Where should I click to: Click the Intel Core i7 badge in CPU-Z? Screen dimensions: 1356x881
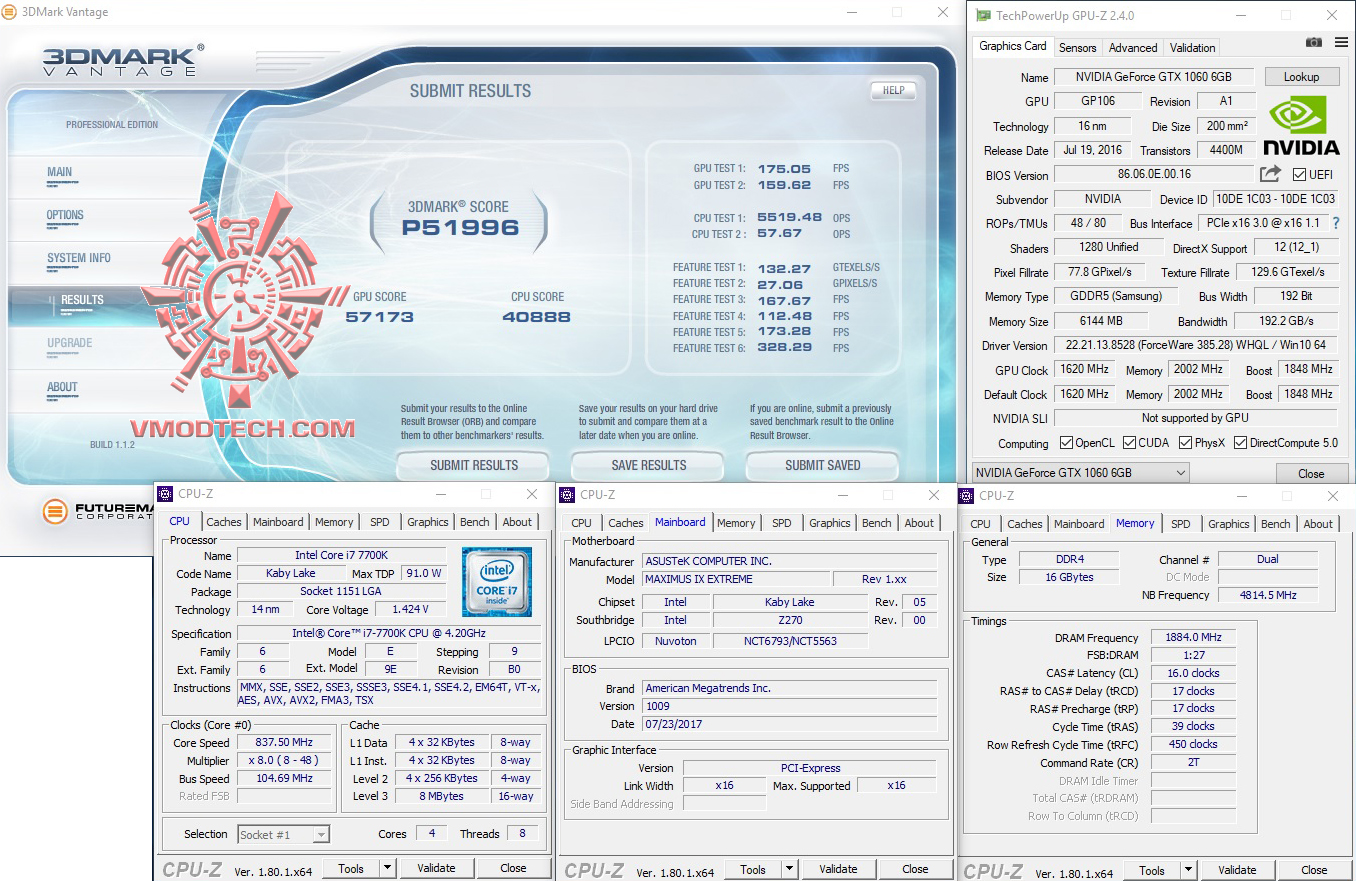click(497, 582)
